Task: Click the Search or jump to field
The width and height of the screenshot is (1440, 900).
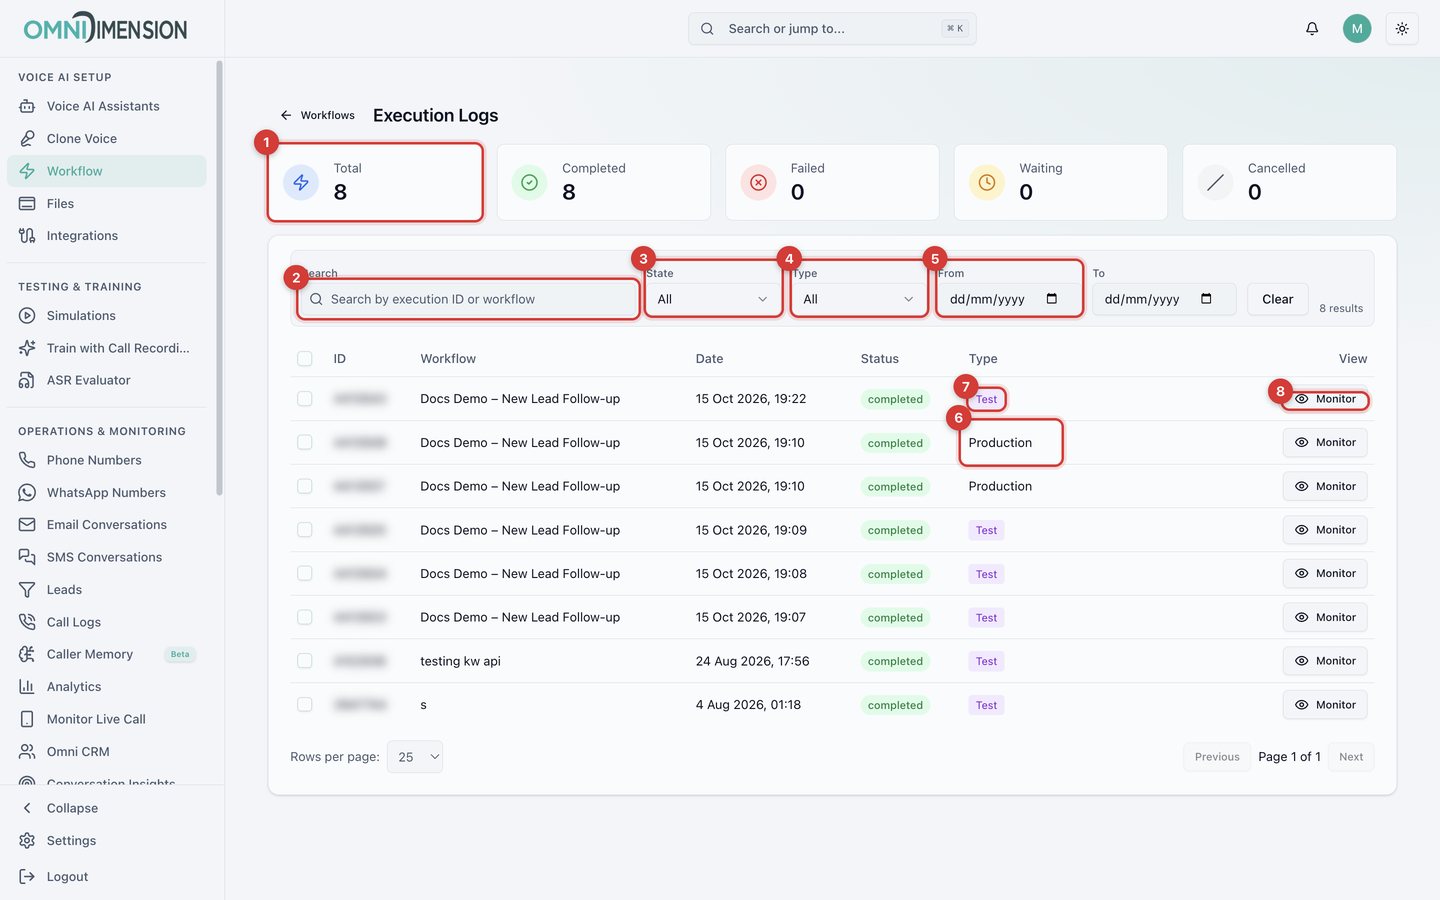Action: 832,29
